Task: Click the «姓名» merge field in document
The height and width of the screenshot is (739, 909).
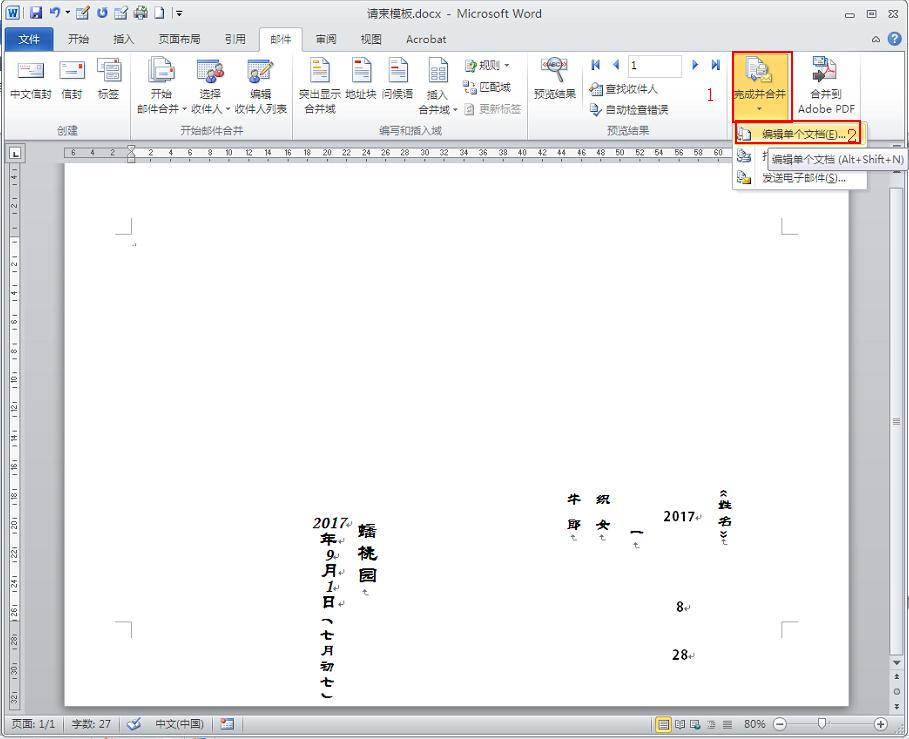Action: (724, 514)
